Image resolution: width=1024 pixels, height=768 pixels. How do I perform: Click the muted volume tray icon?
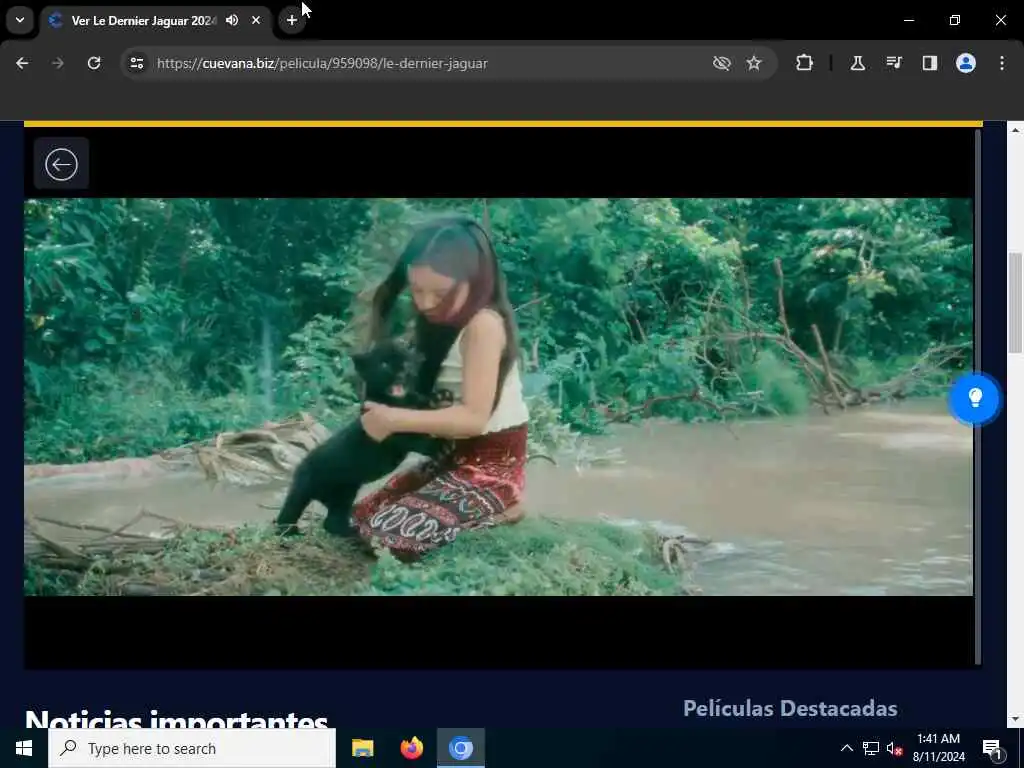click(894, 749)
